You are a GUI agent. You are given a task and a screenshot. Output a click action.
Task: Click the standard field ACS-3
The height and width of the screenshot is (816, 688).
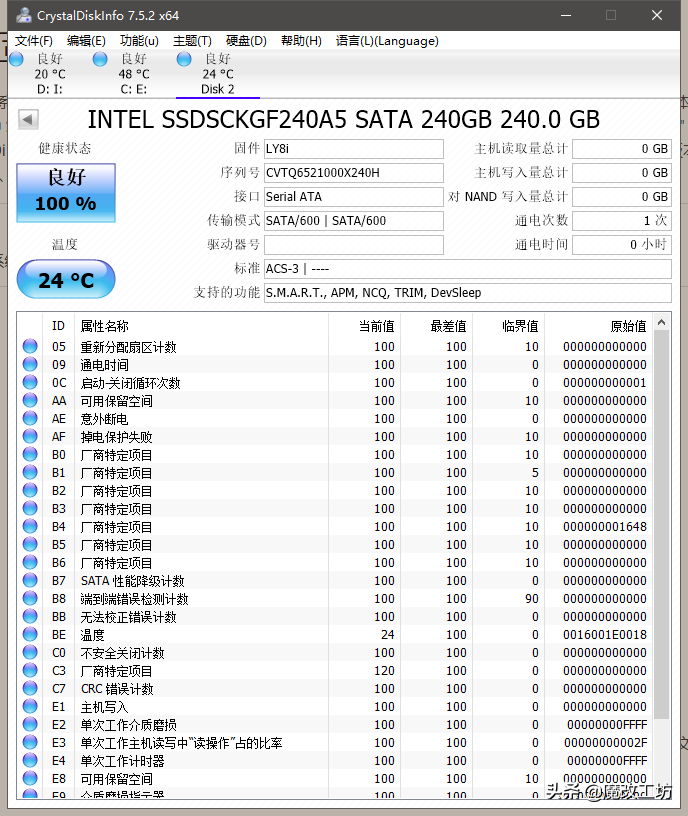pos(468,269)
